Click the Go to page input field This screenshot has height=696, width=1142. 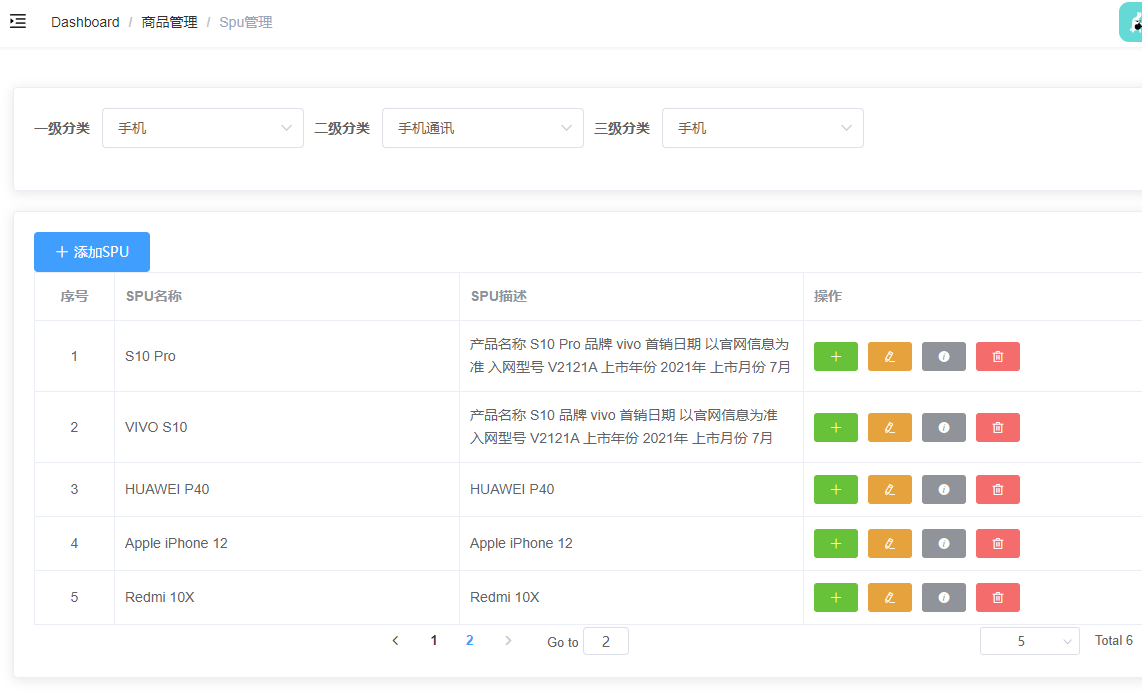tap(606, 640)
